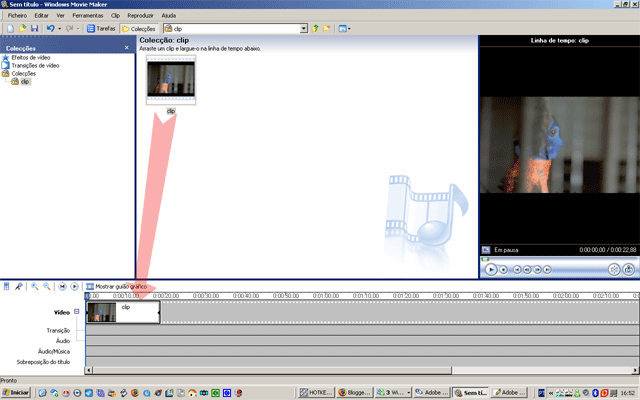Open the Ferramentas menu
The image size is (640, 400).
click(x=88, y=16)
